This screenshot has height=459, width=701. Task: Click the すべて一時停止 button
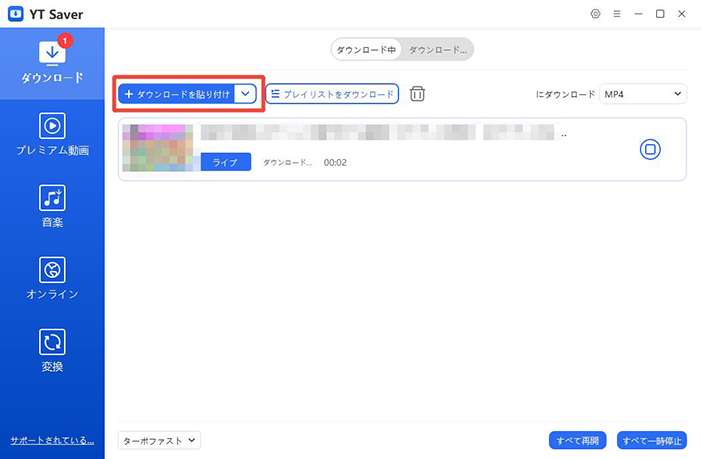tap(651, 441)
